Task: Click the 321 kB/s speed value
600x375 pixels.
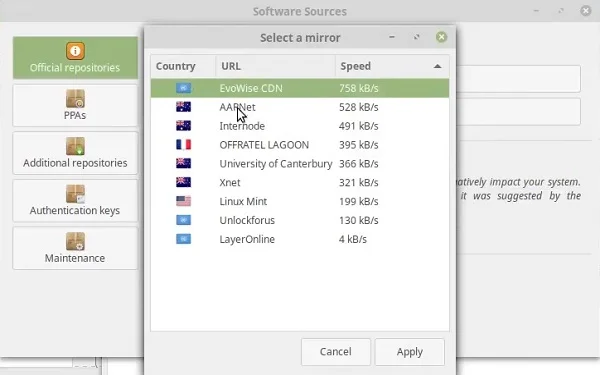Action: pyautogui.click(x=359, y=183)
